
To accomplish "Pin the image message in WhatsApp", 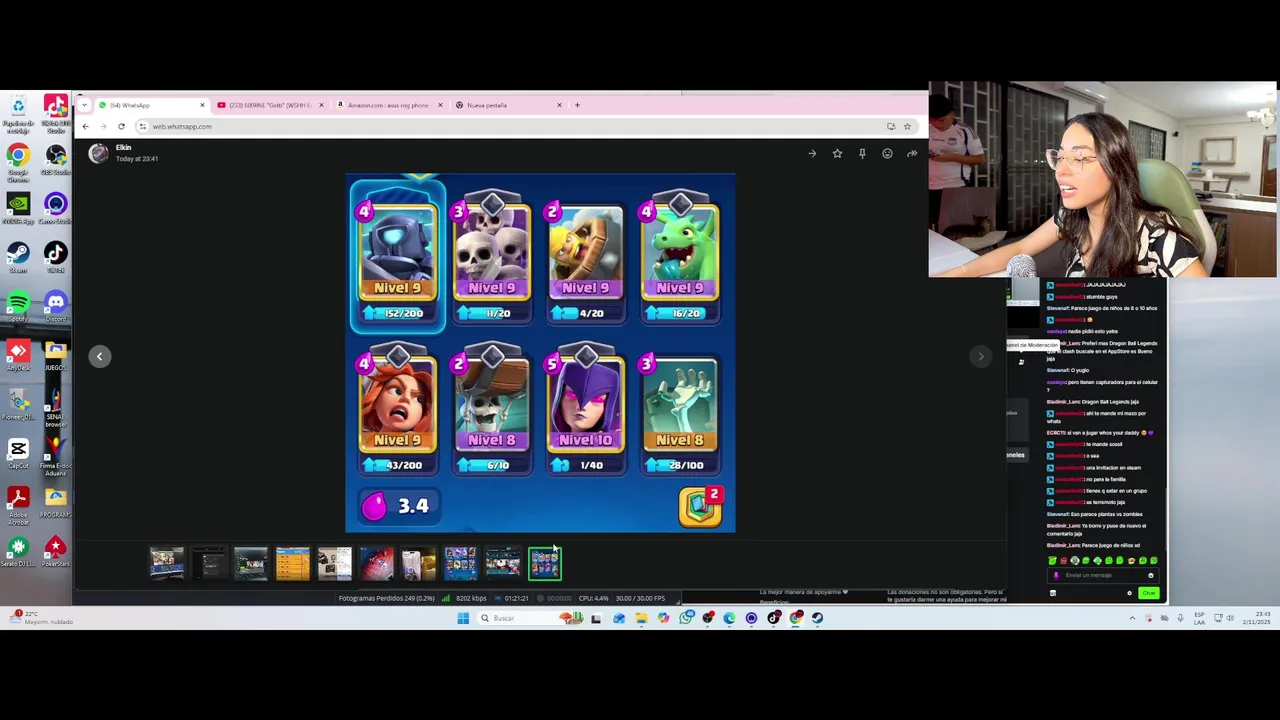I will pos(862,153).
